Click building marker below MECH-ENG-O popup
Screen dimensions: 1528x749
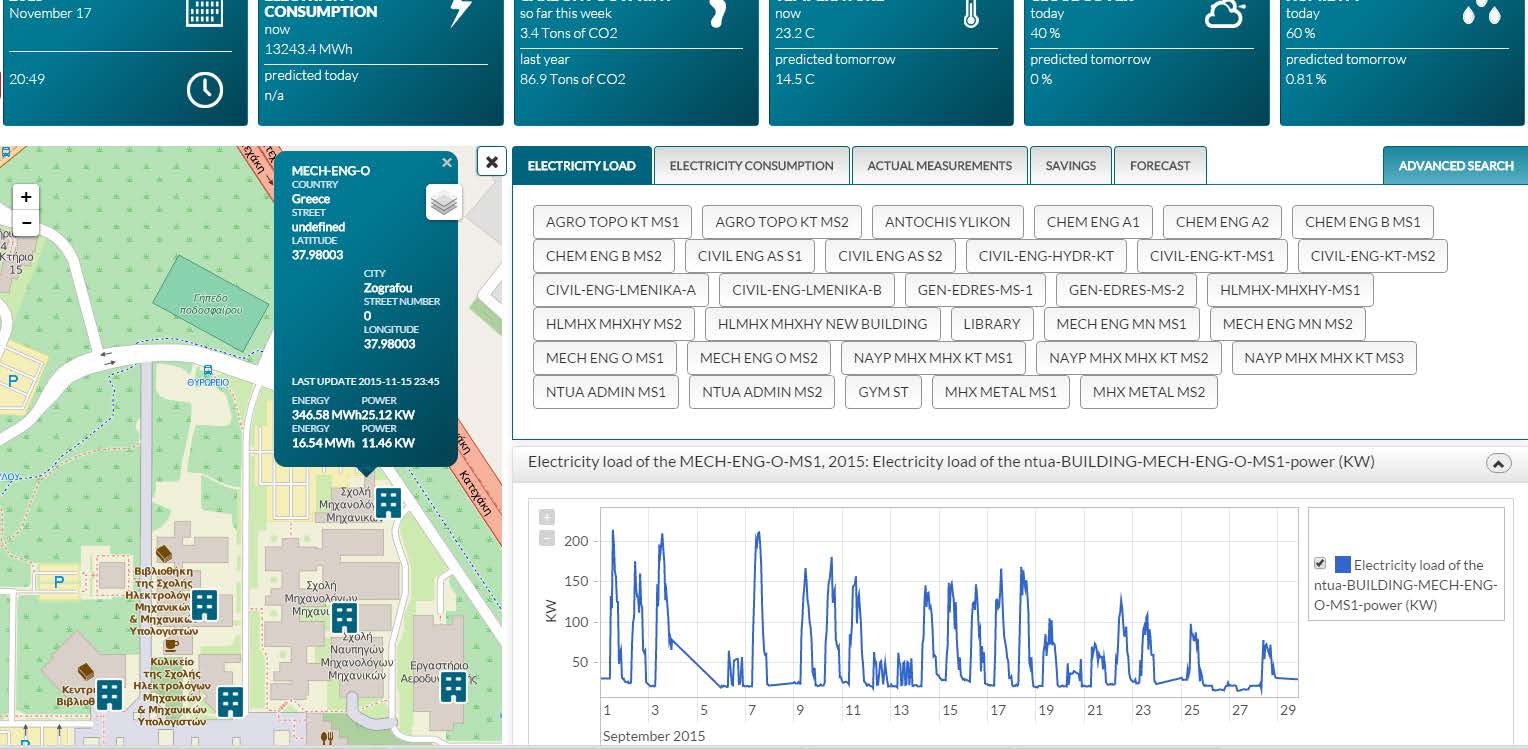(388, 503)
